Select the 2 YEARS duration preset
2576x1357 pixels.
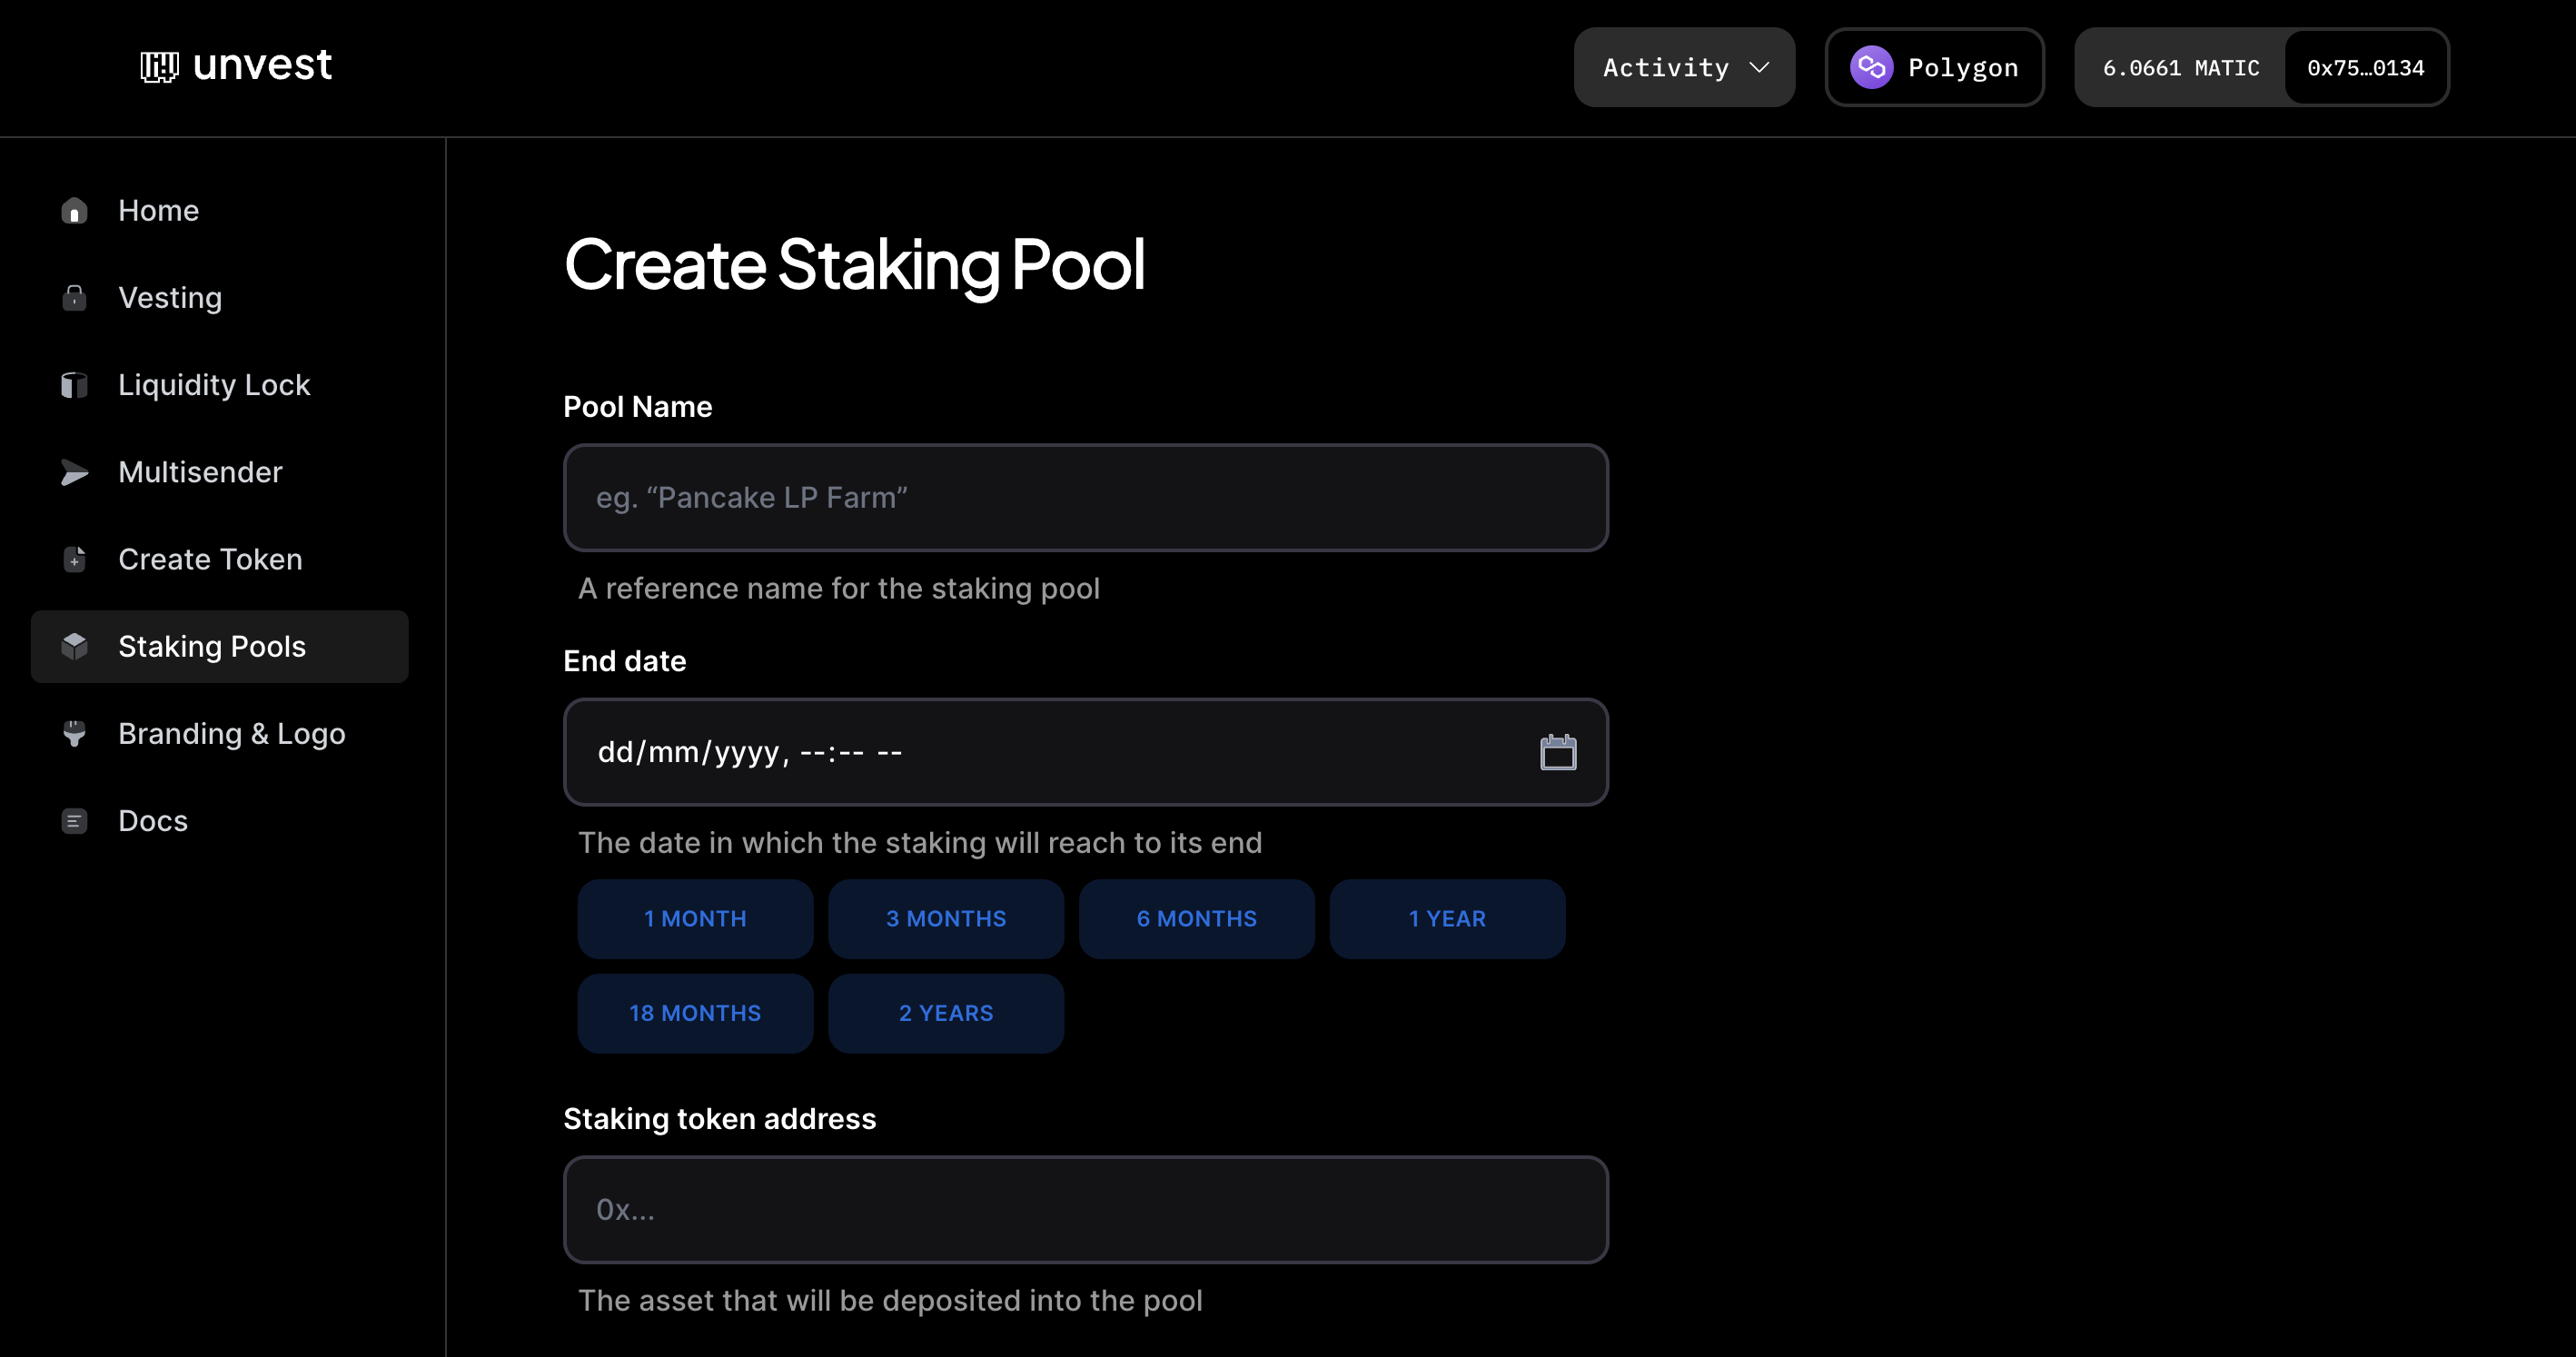point(945,1013)
